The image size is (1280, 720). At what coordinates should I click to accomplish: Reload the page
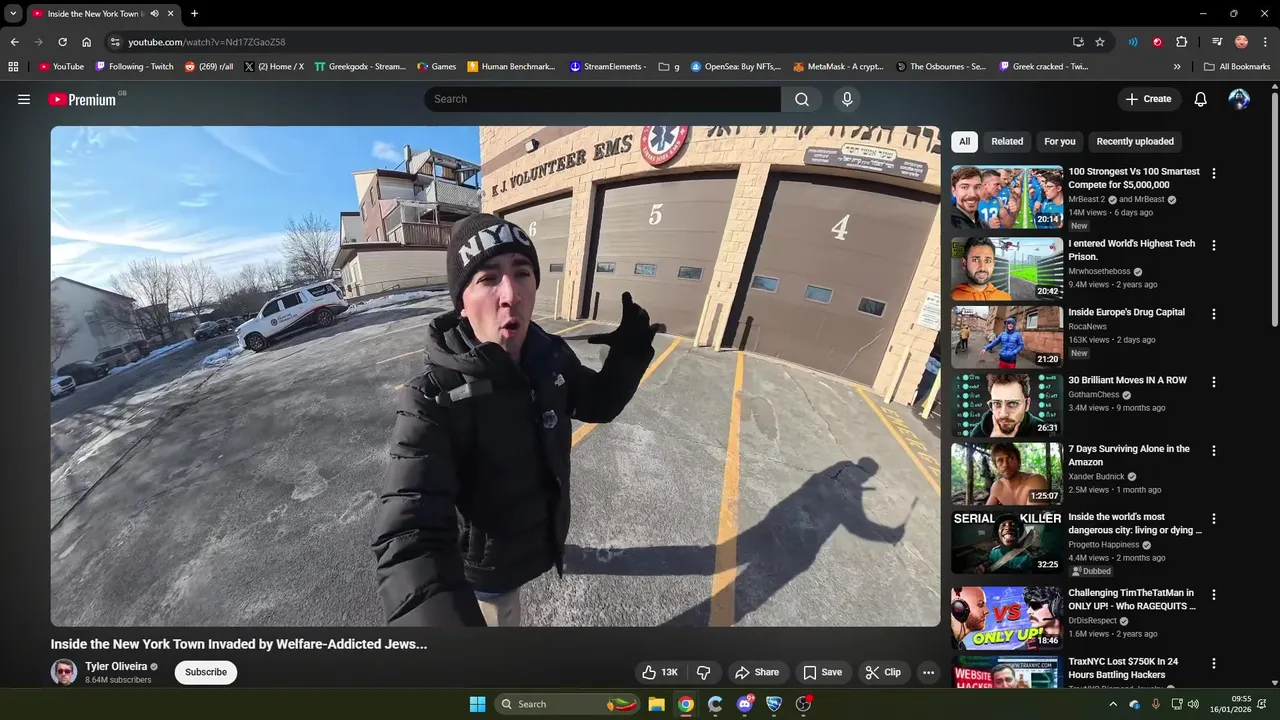62,42
